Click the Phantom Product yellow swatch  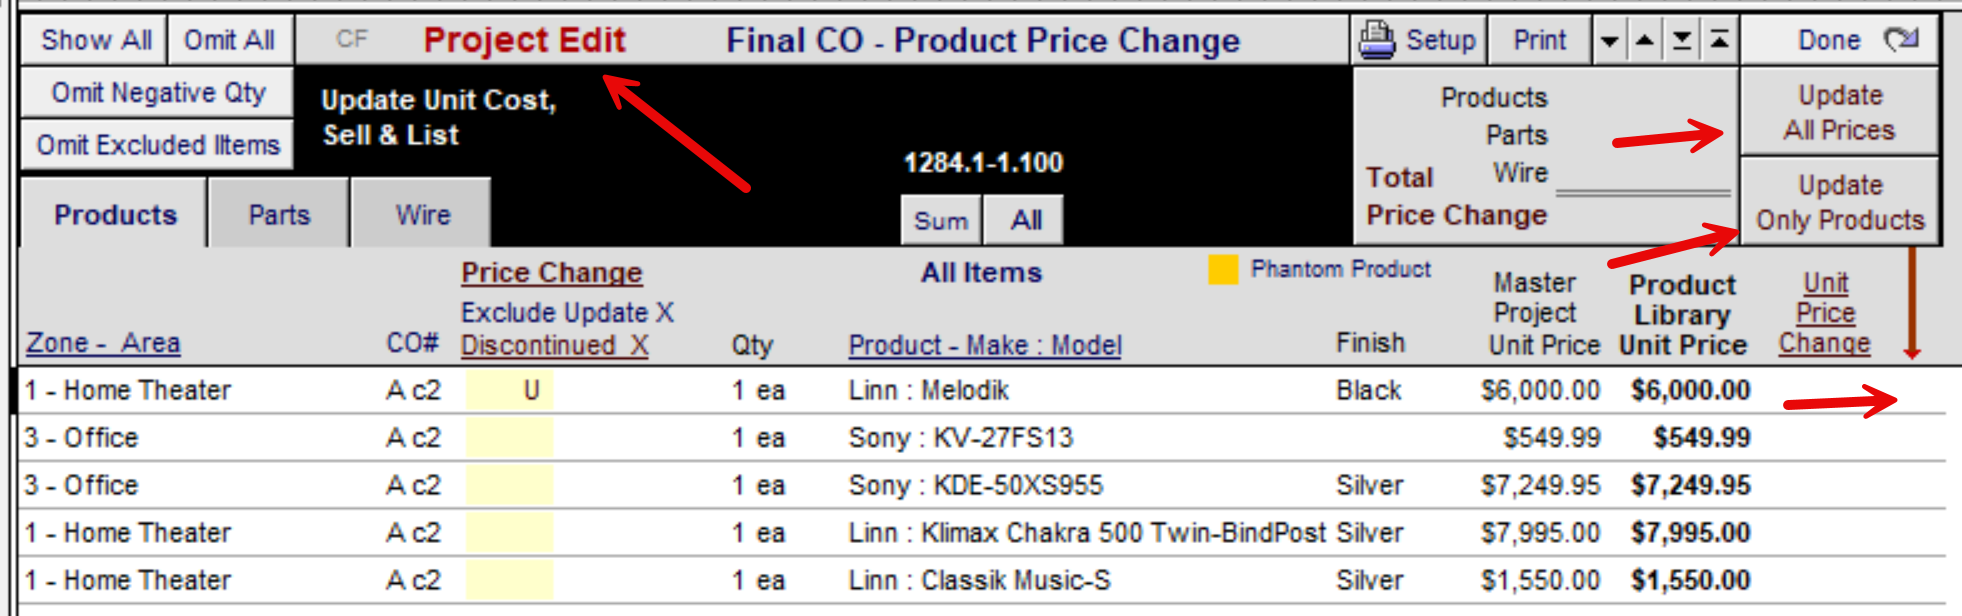pos(1223,270)
